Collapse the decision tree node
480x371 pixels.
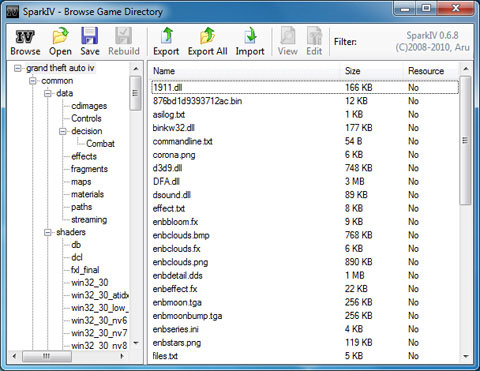click(x=63, y=131)
